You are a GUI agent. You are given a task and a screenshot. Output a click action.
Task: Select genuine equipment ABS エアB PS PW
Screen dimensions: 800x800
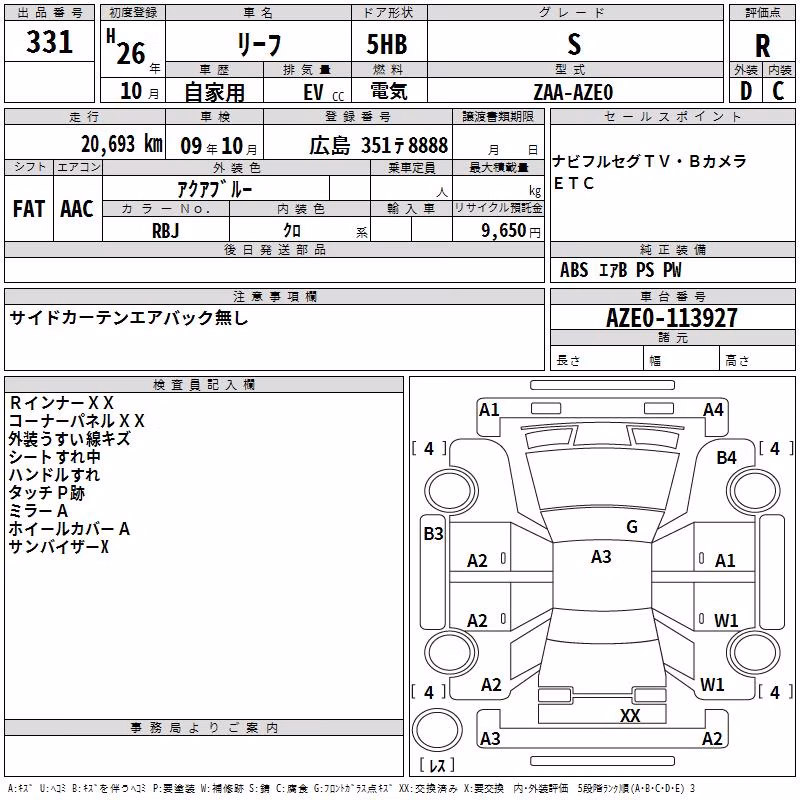620,270
